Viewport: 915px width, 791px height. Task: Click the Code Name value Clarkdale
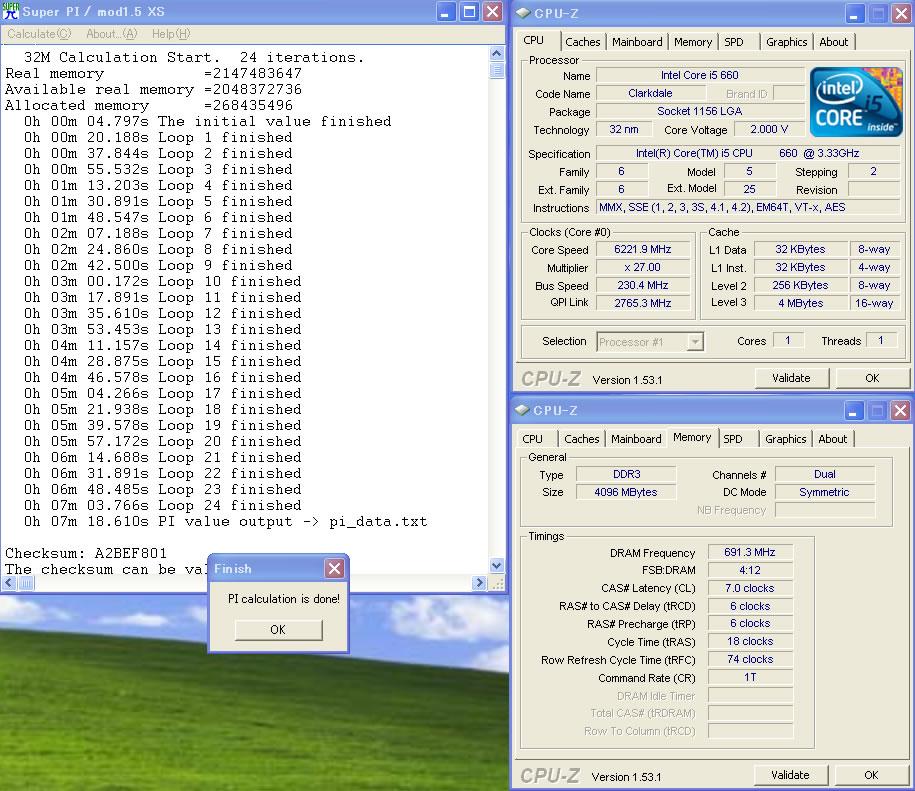click(x=650, y=93)
